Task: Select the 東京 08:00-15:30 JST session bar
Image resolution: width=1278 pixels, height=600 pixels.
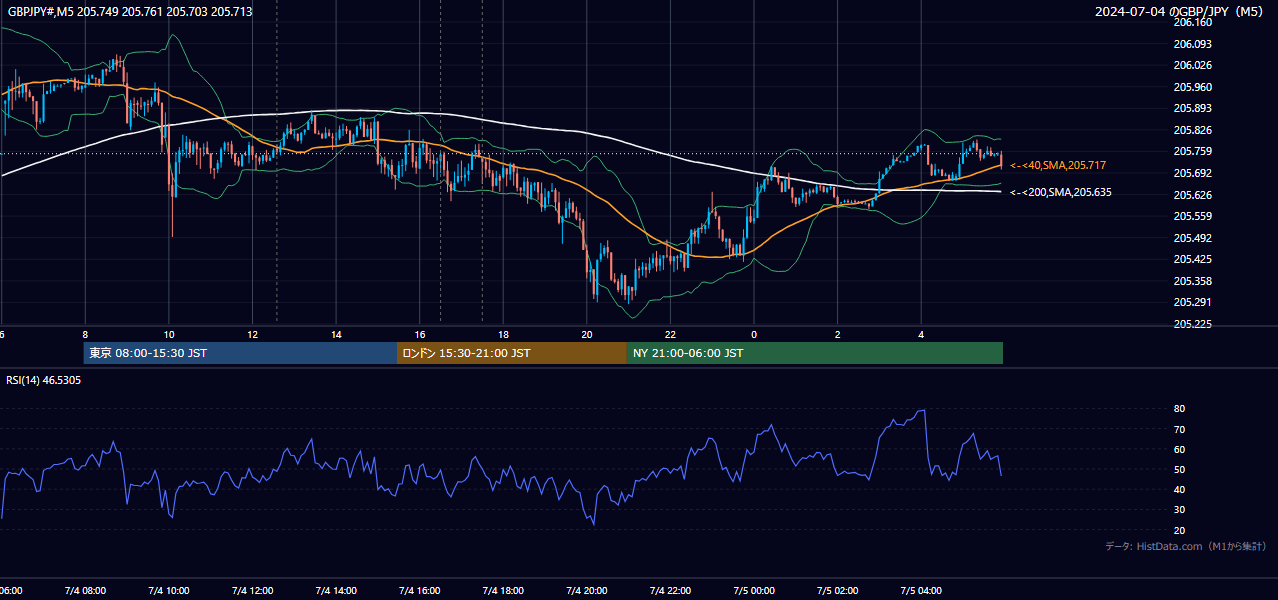Action: (x=240, y=353)
